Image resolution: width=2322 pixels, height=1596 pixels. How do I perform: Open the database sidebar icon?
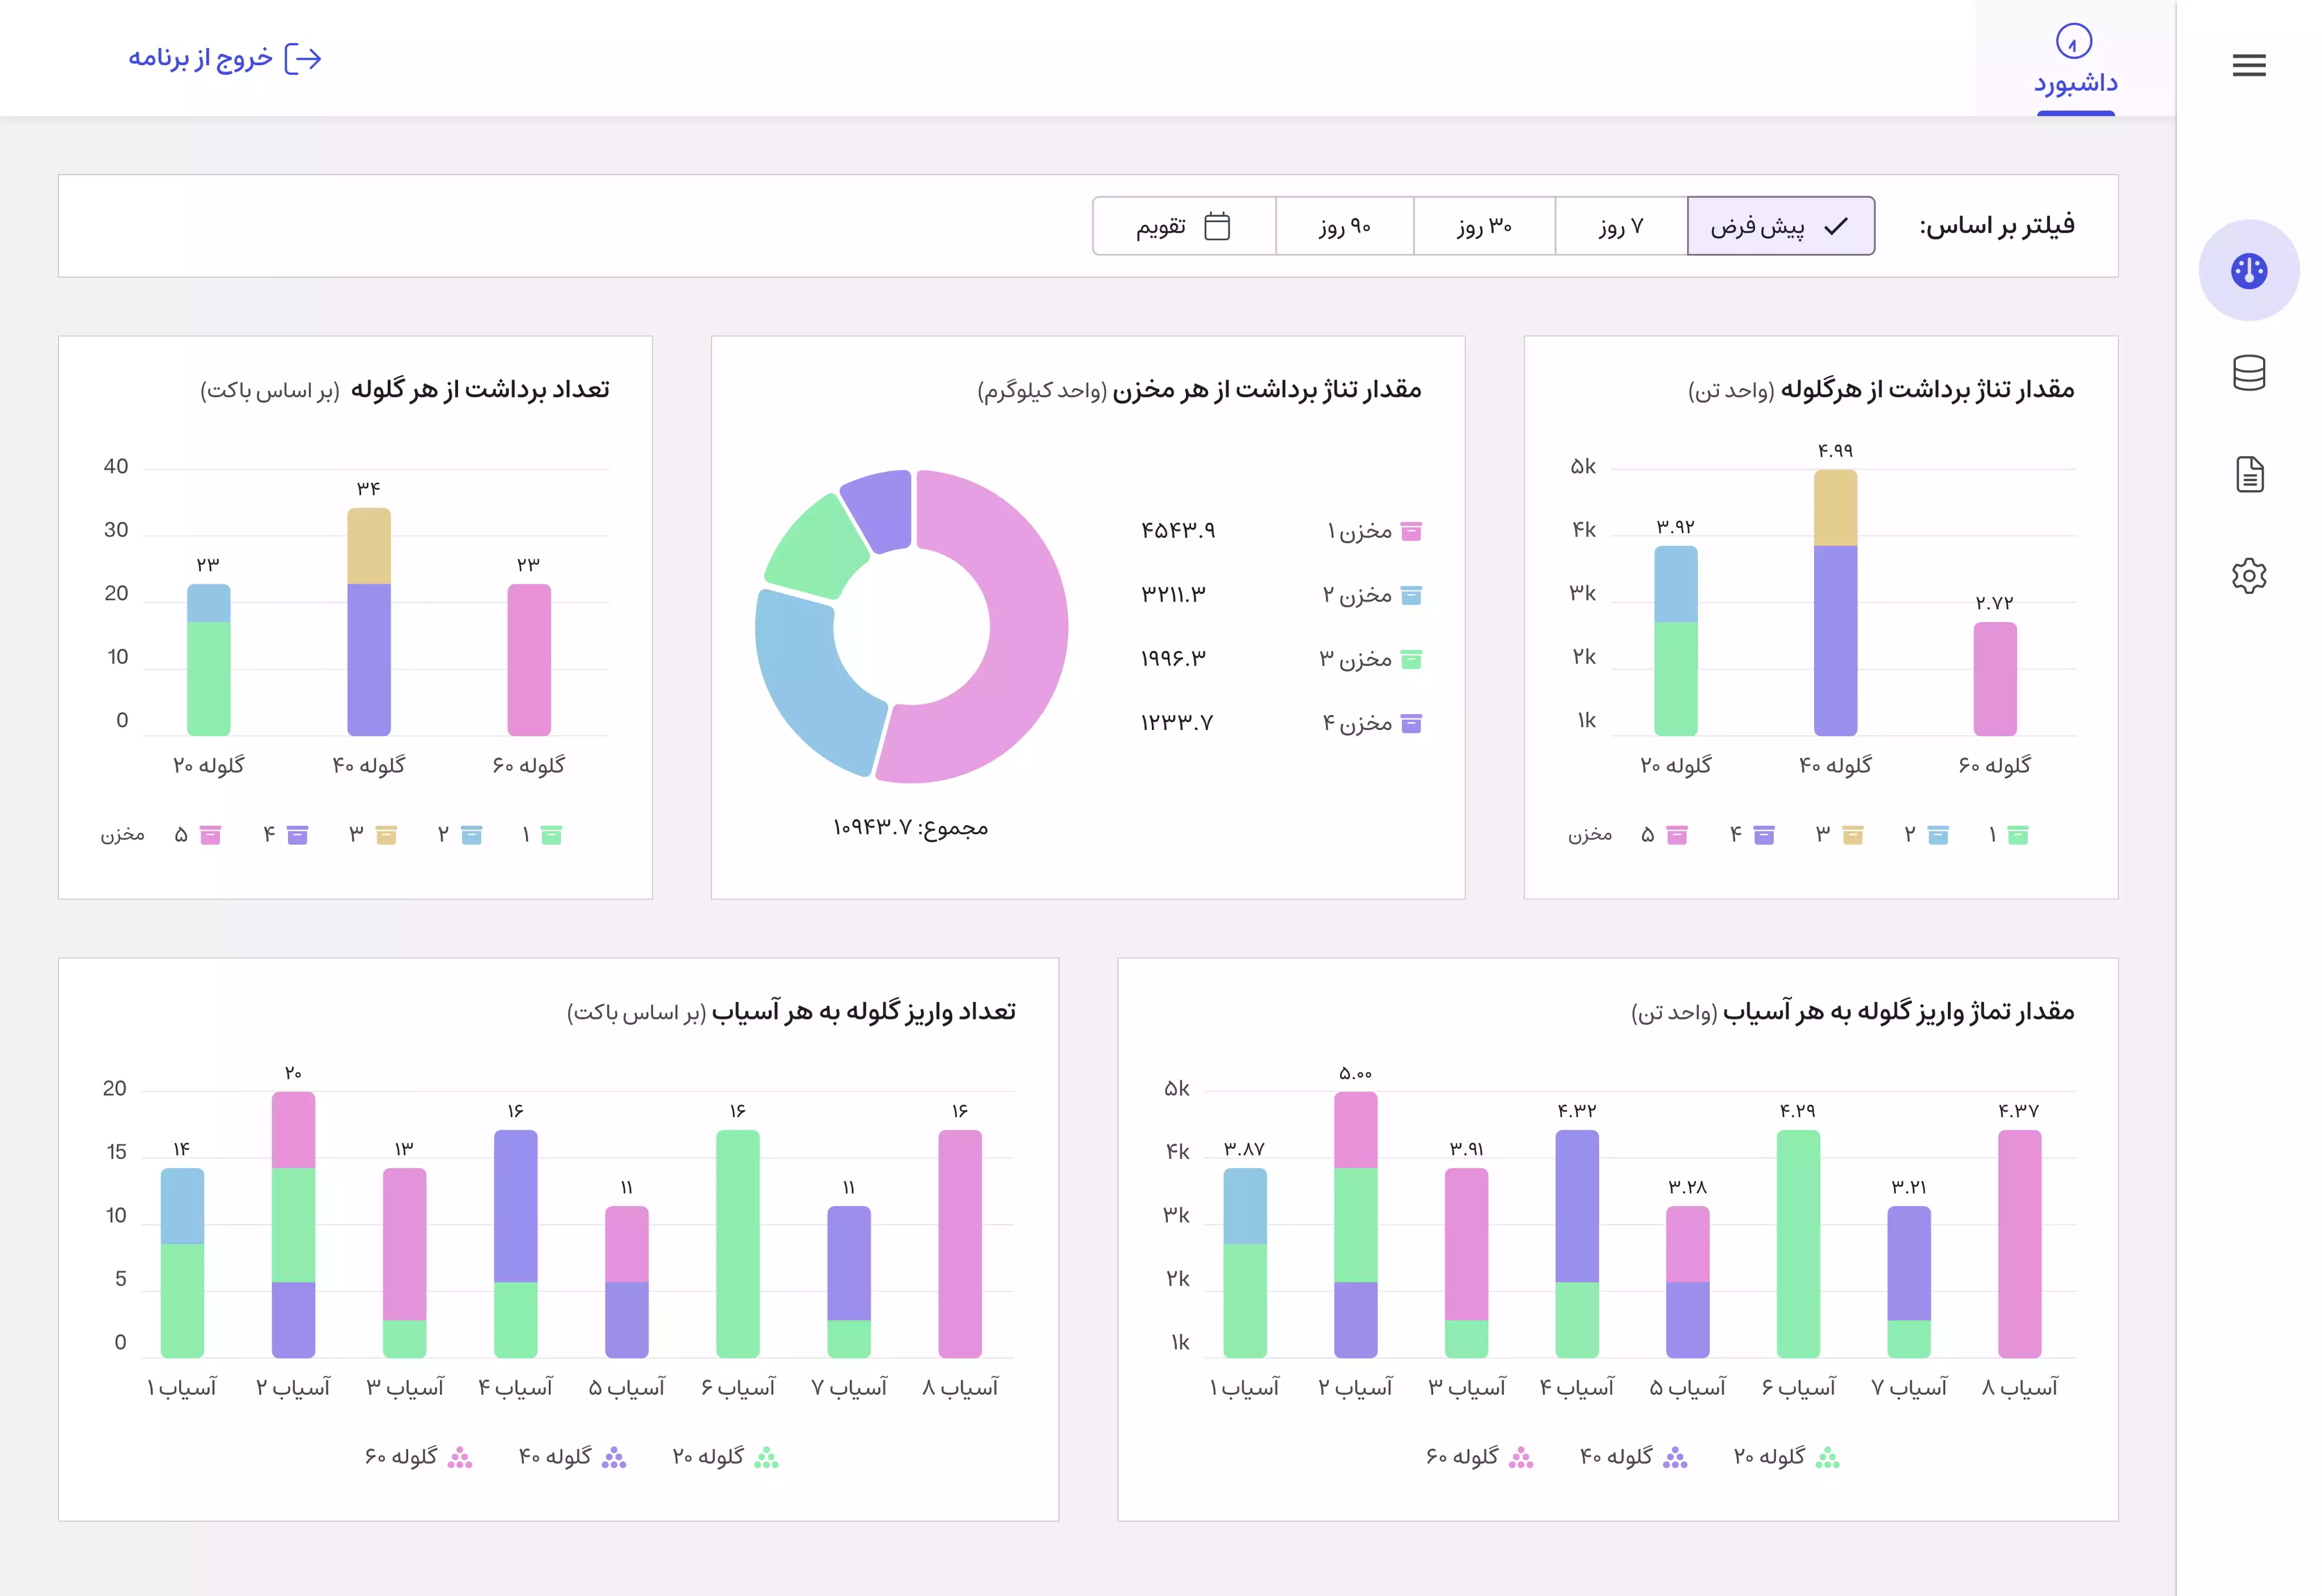pos(2248,373)
